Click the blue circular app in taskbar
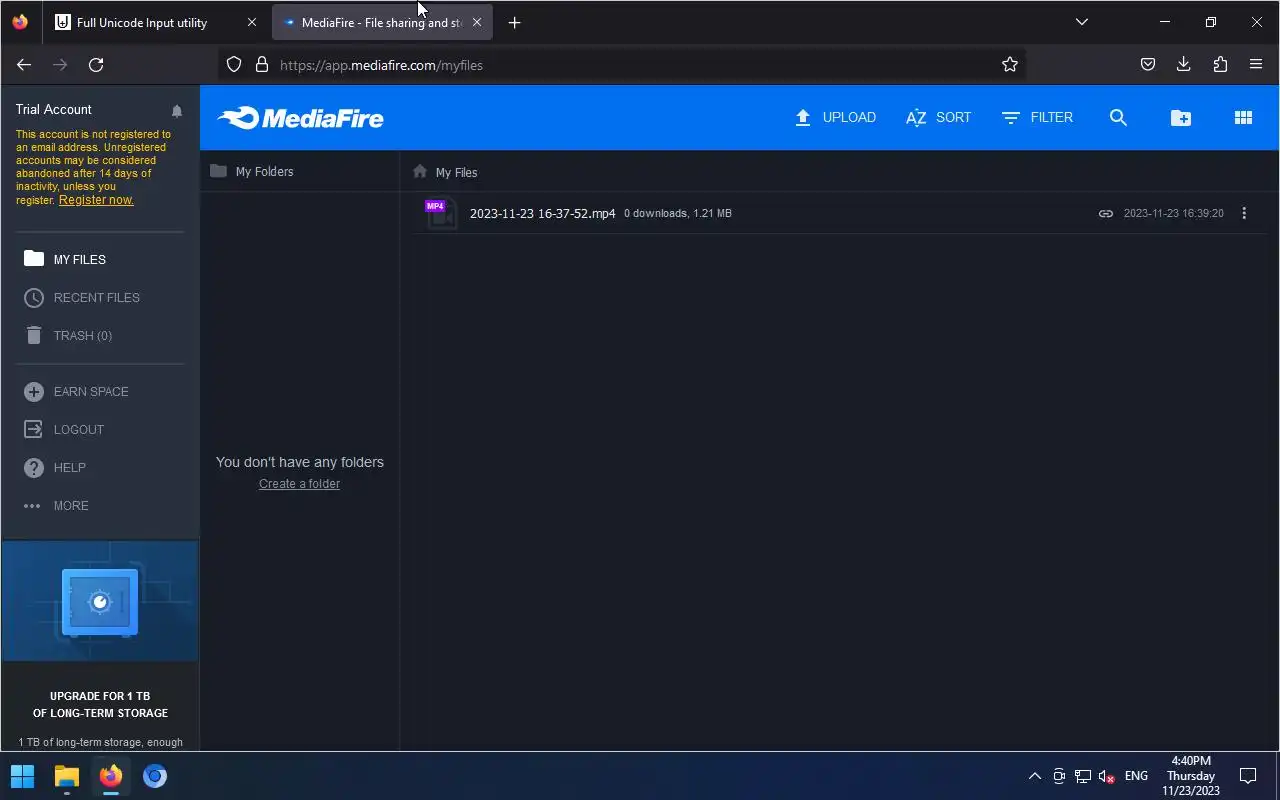 pyautogui.click(x=154, y=776)
